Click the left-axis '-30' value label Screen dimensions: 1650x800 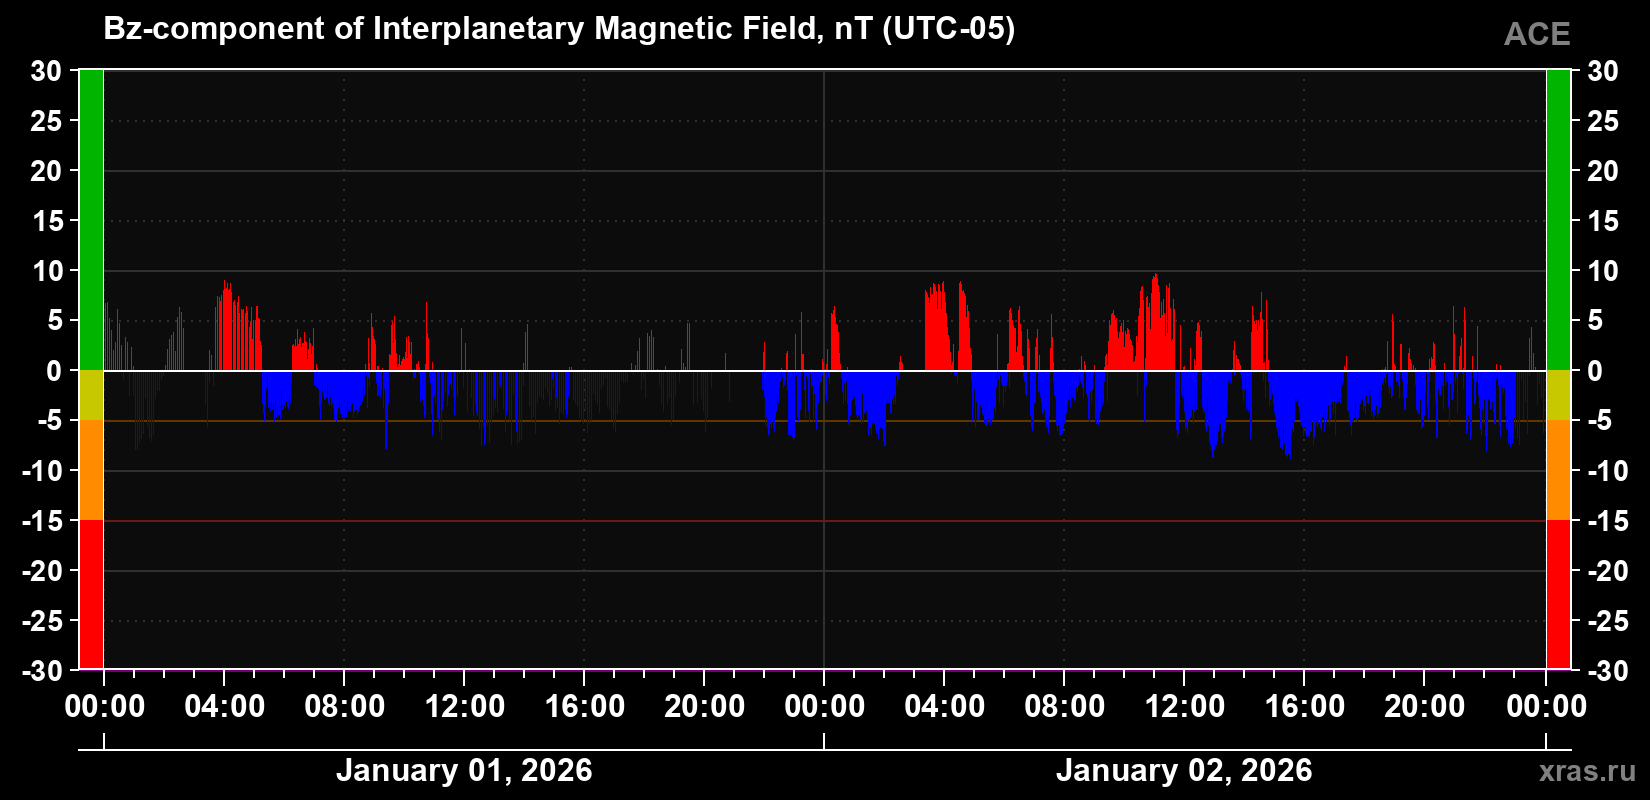[42, 671]
